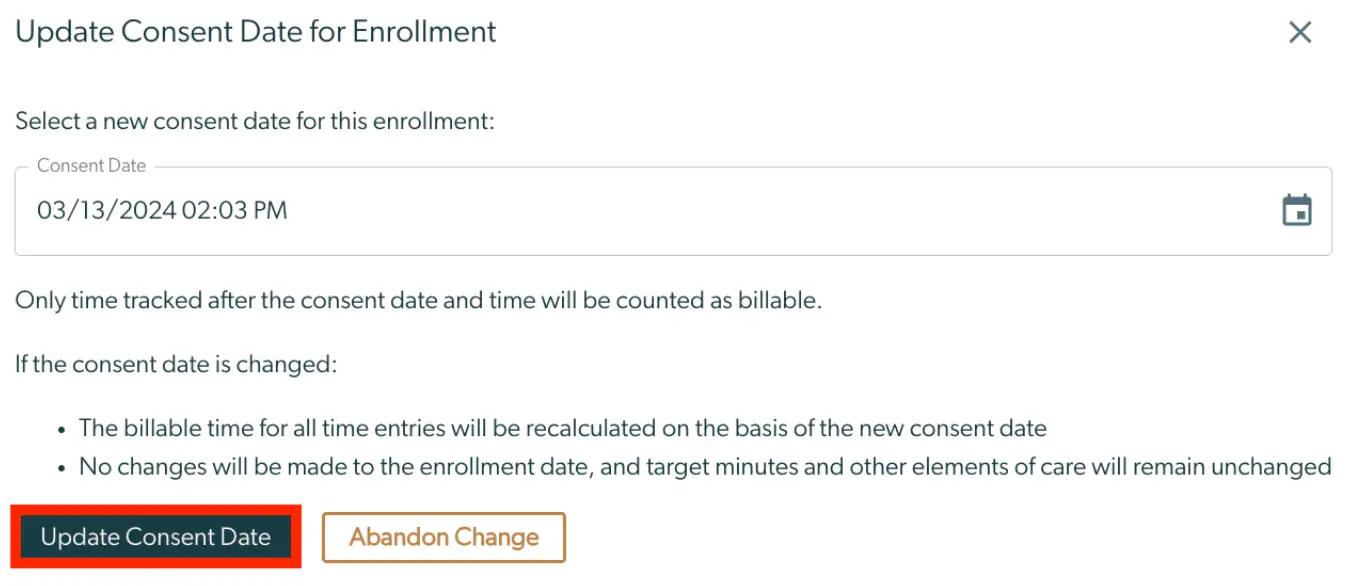Click the highlighted Update Consent Date button
This screenshot has height=586, width=1356.
[156, 536]
